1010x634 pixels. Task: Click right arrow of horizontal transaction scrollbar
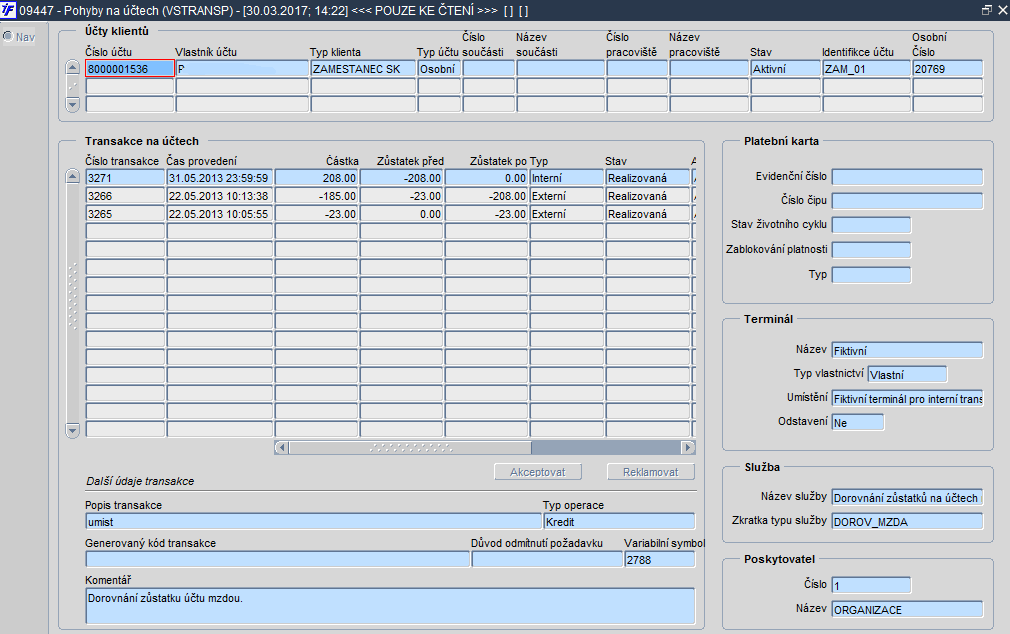tap(688, 447)
